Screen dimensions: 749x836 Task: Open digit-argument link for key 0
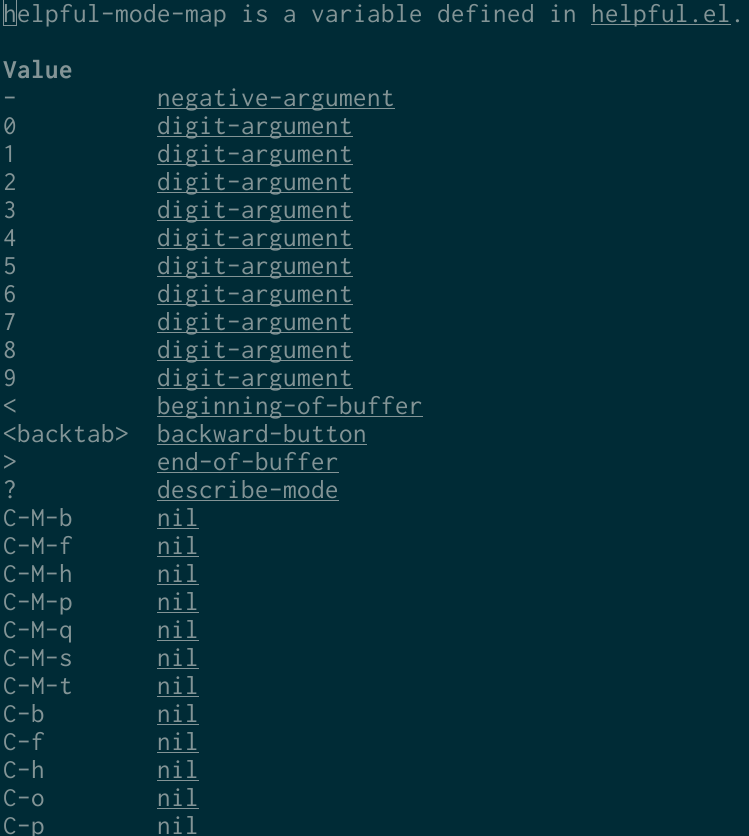(x=255, y=127)
